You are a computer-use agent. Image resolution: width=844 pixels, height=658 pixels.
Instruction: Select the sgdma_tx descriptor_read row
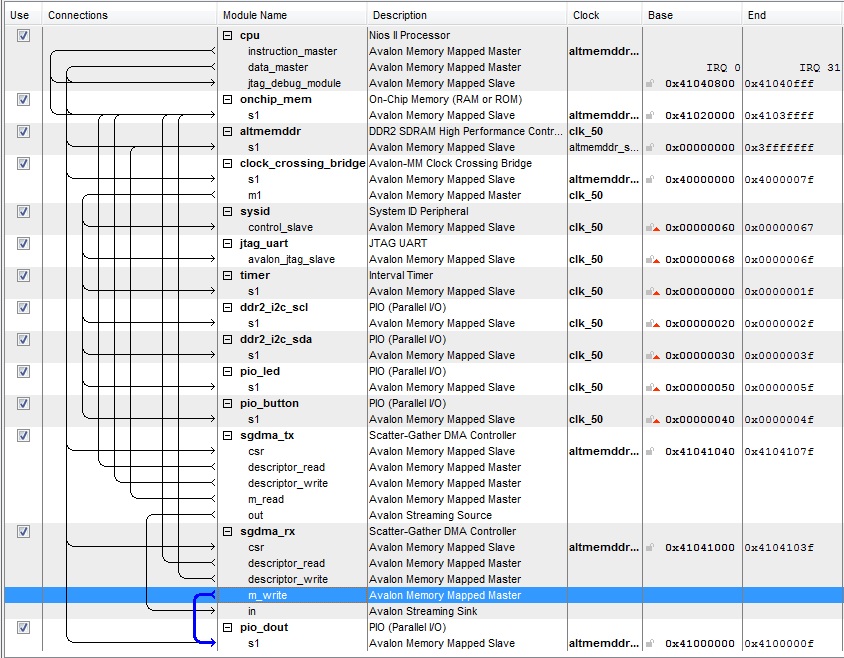pos(286,468)
